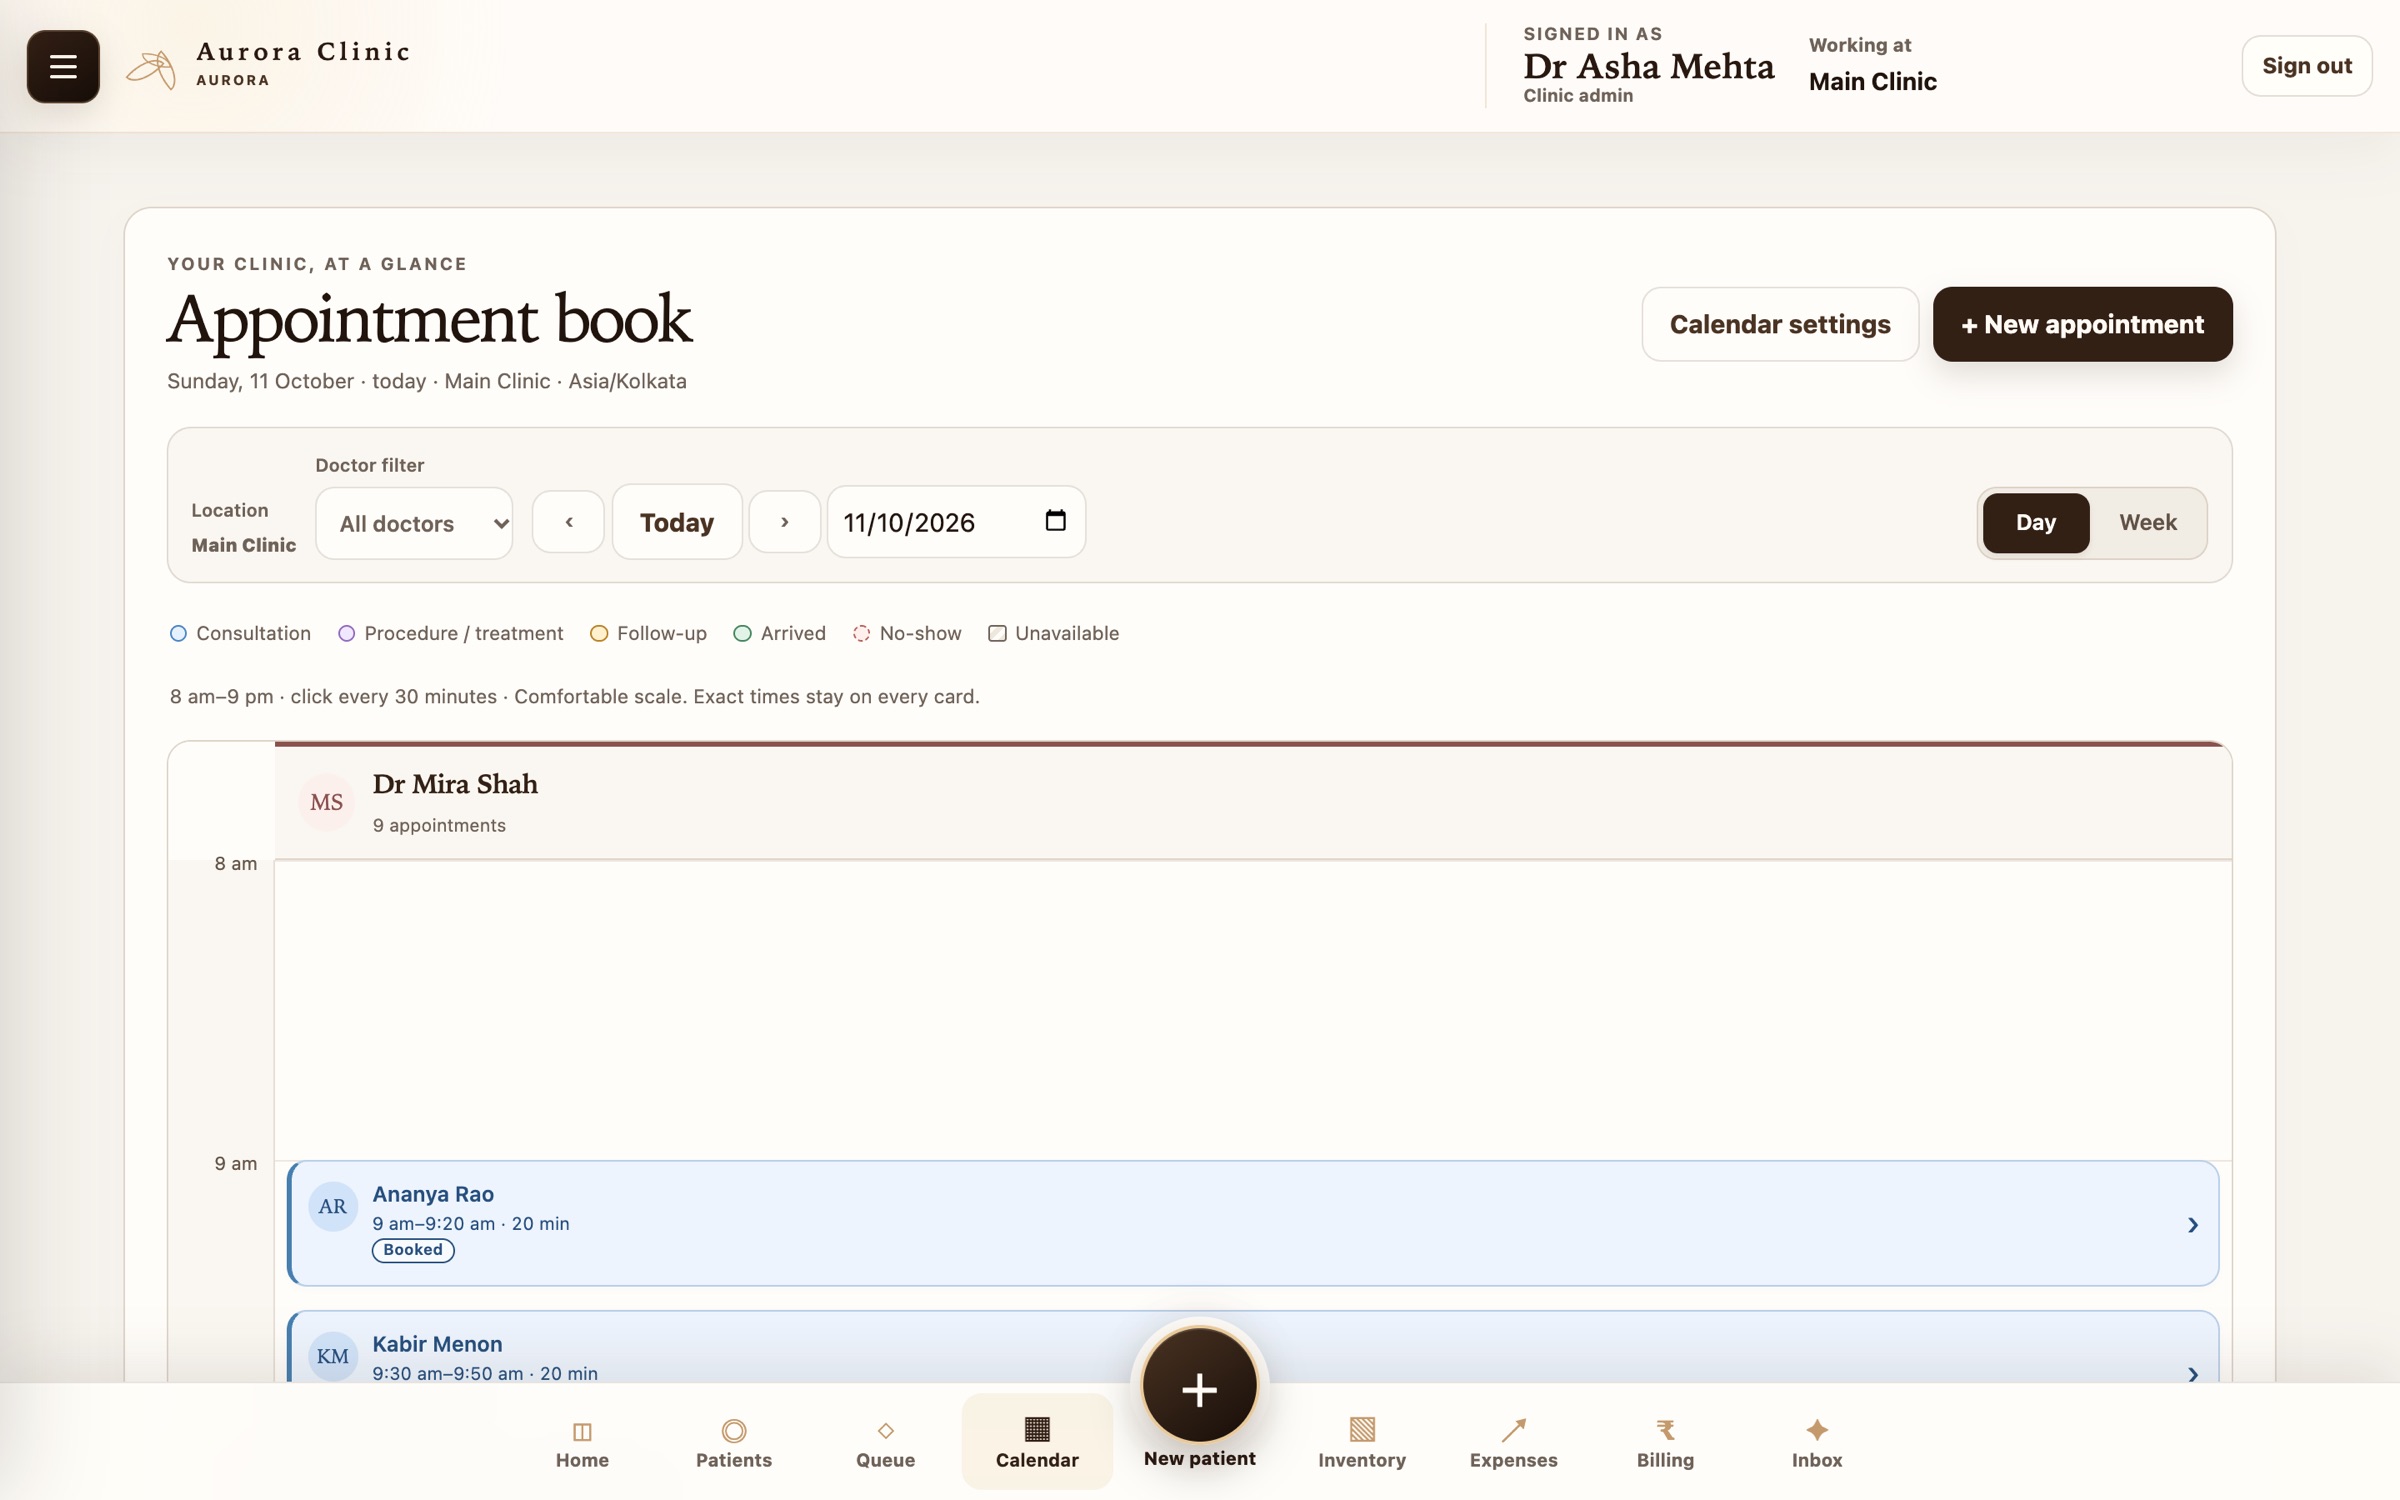This screenshot has height=1500, width=2400.
Task: Open Calendar settings
Action: [1780, 324]
